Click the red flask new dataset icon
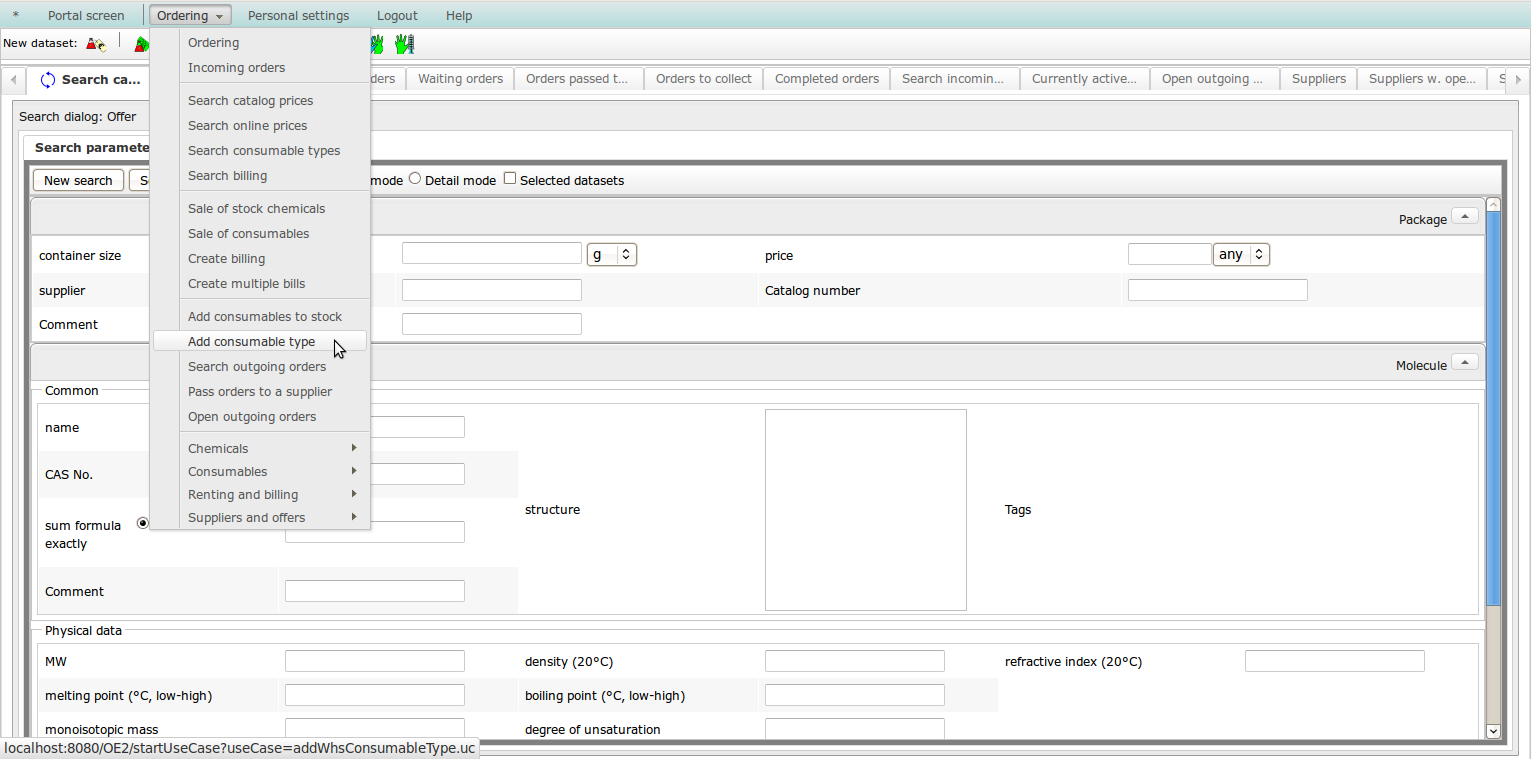 [x=96, y=44]
